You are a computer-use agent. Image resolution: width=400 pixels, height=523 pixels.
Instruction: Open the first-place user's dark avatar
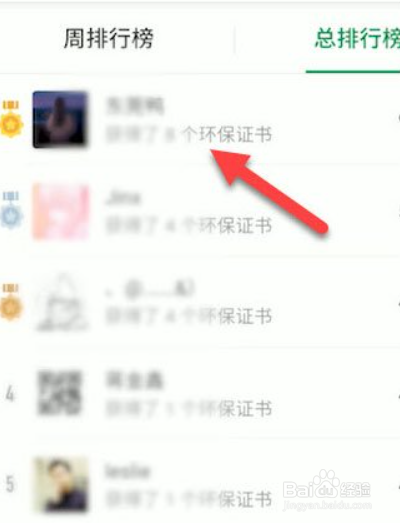pos(60,119)
